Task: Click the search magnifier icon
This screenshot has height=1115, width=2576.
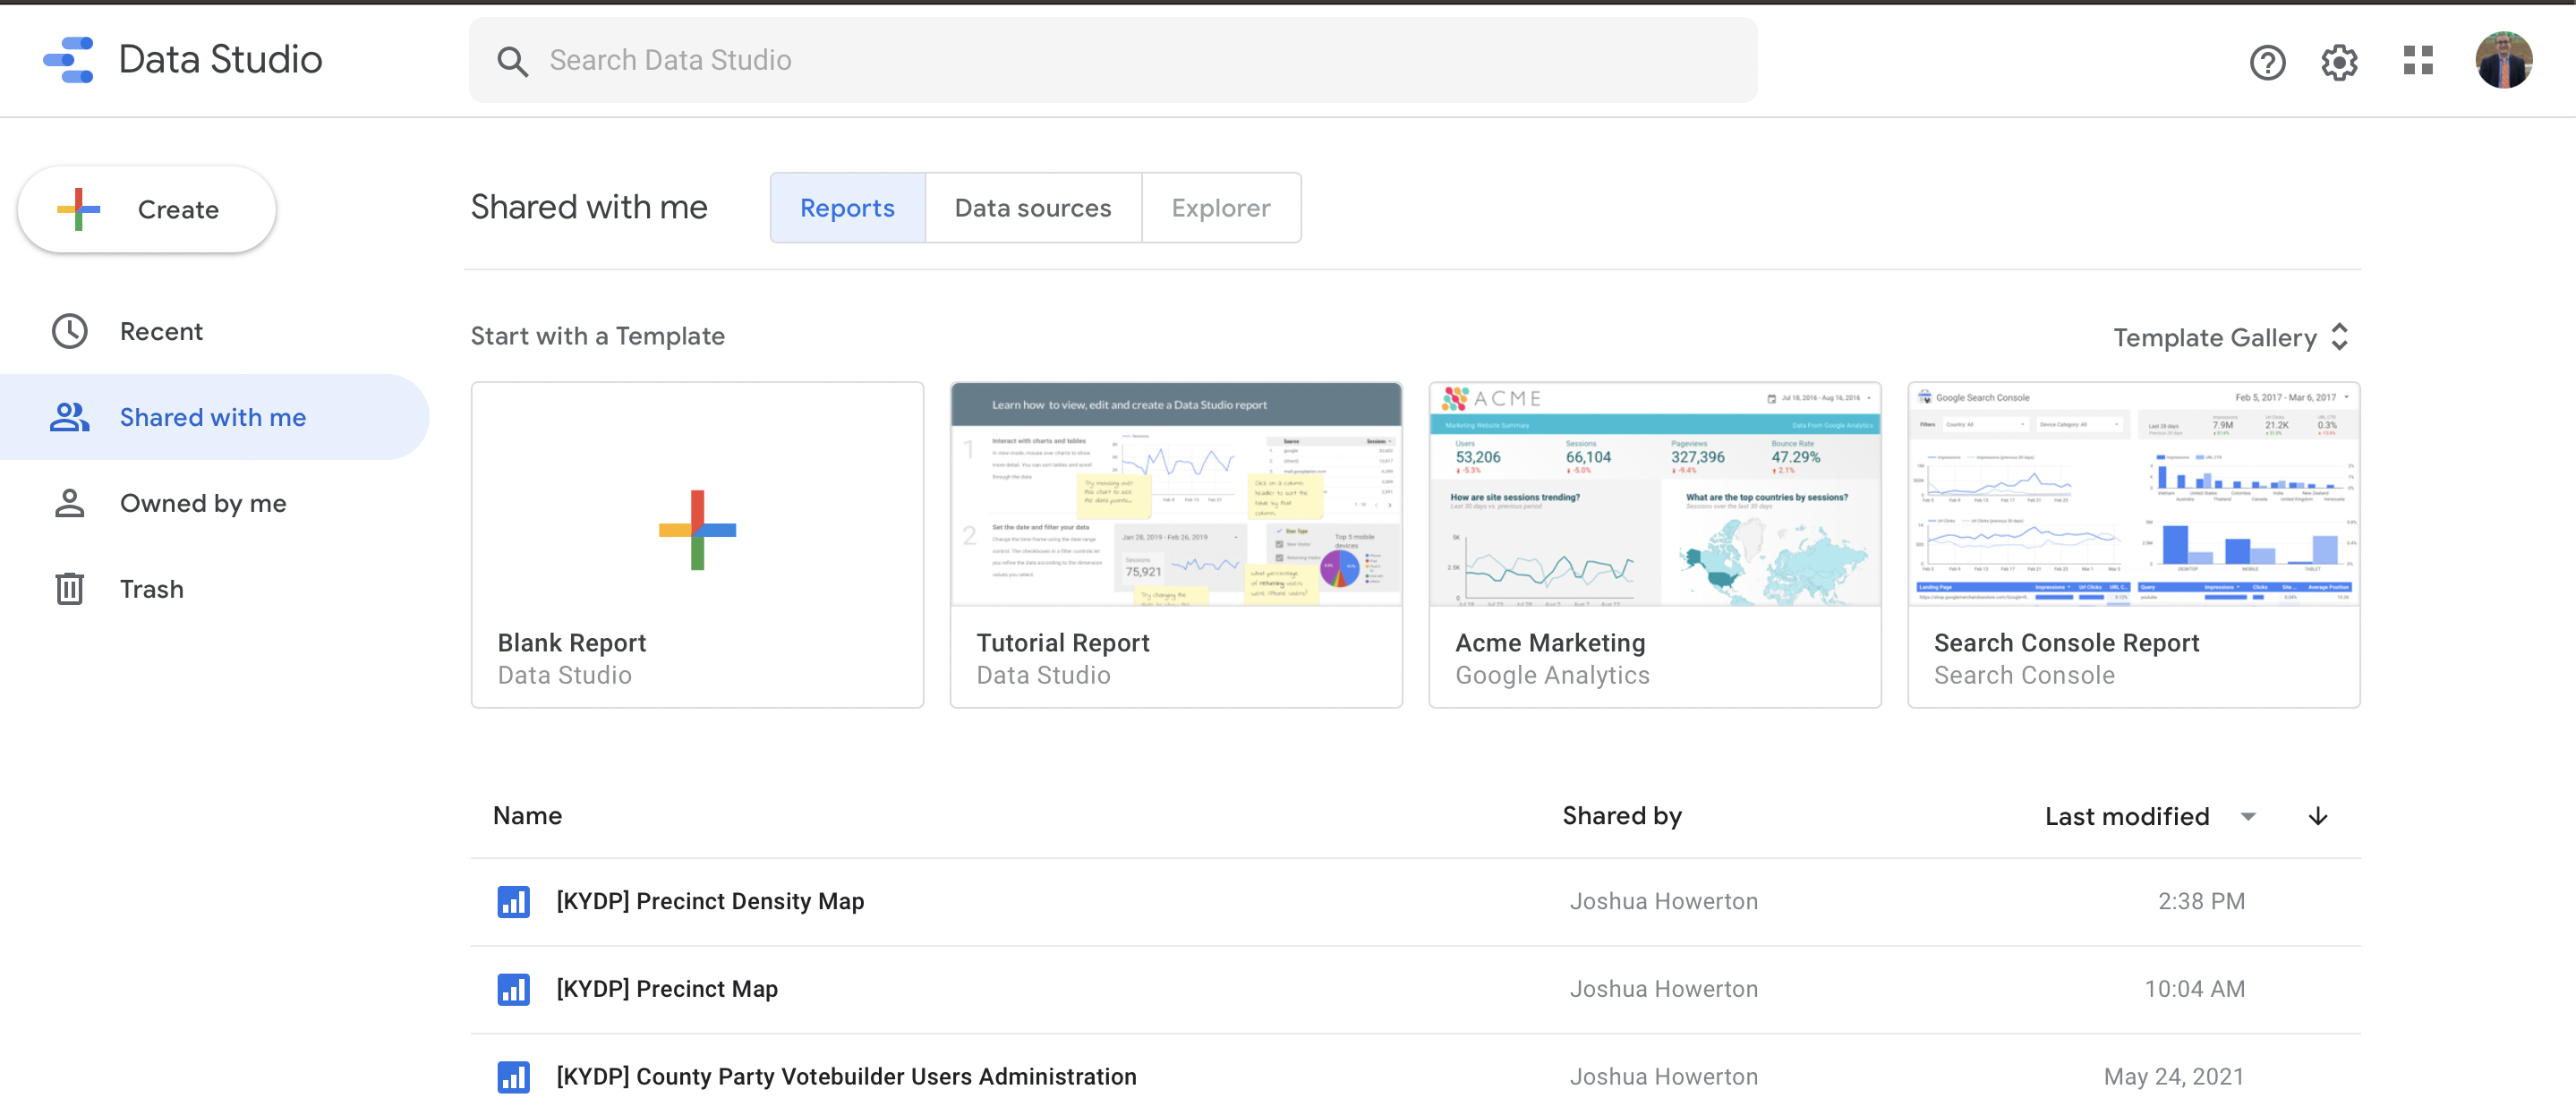Action: pyautogui.click(x=512, y=62)
